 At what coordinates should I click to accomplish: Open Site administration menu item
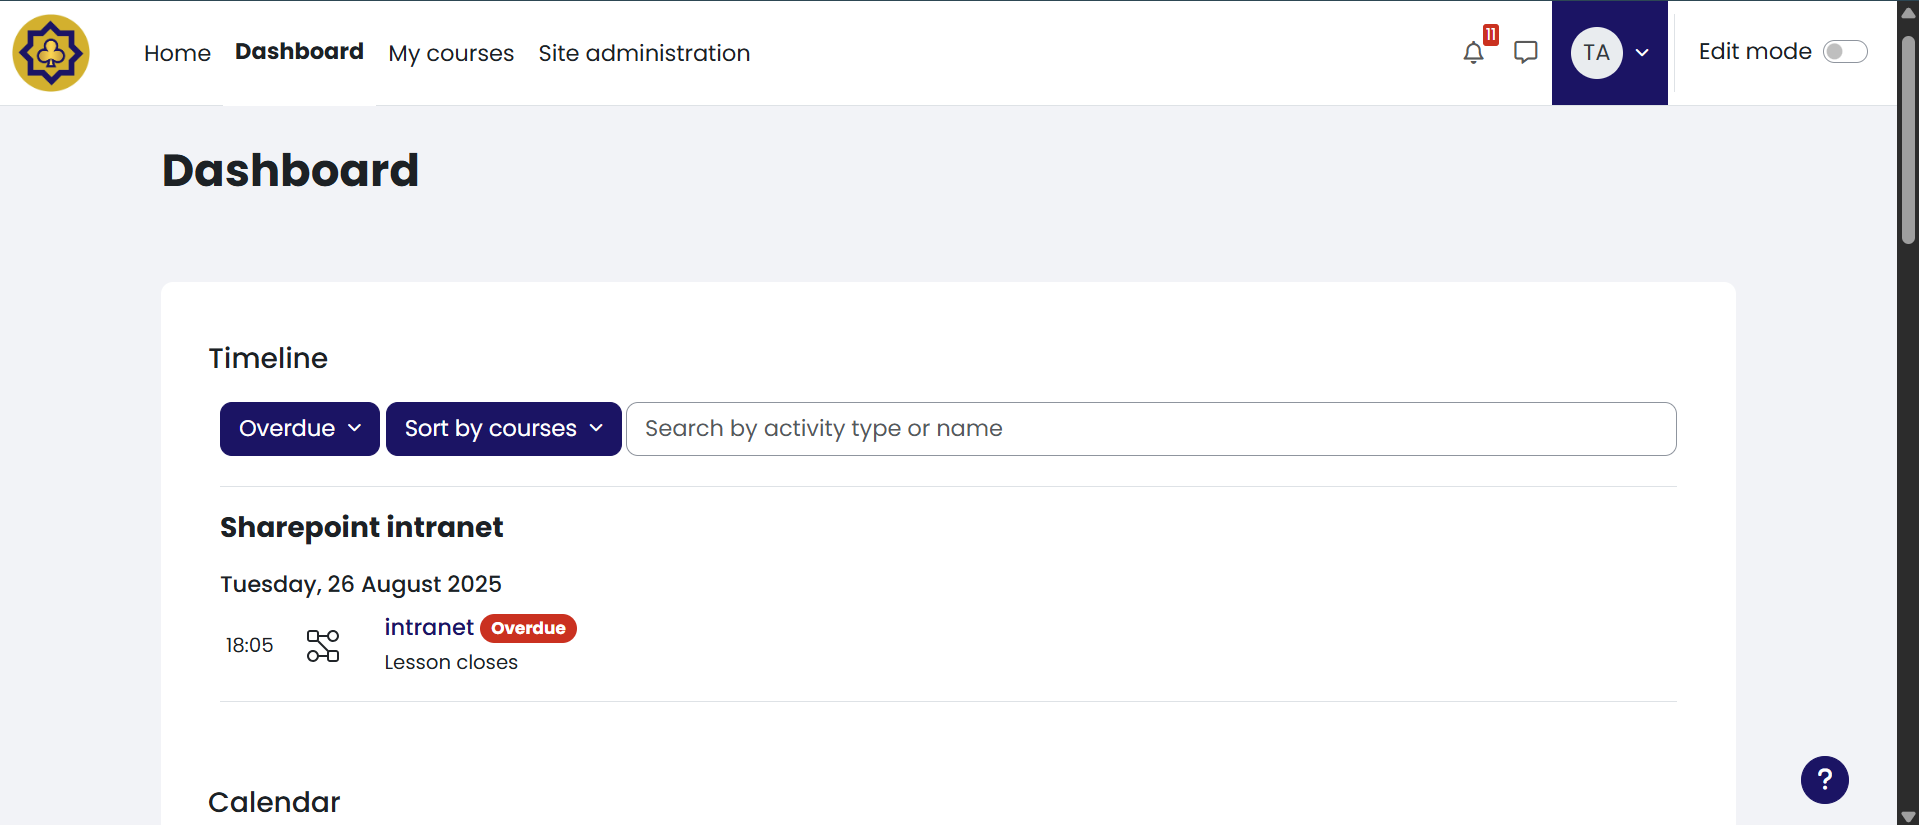[644, 53]
